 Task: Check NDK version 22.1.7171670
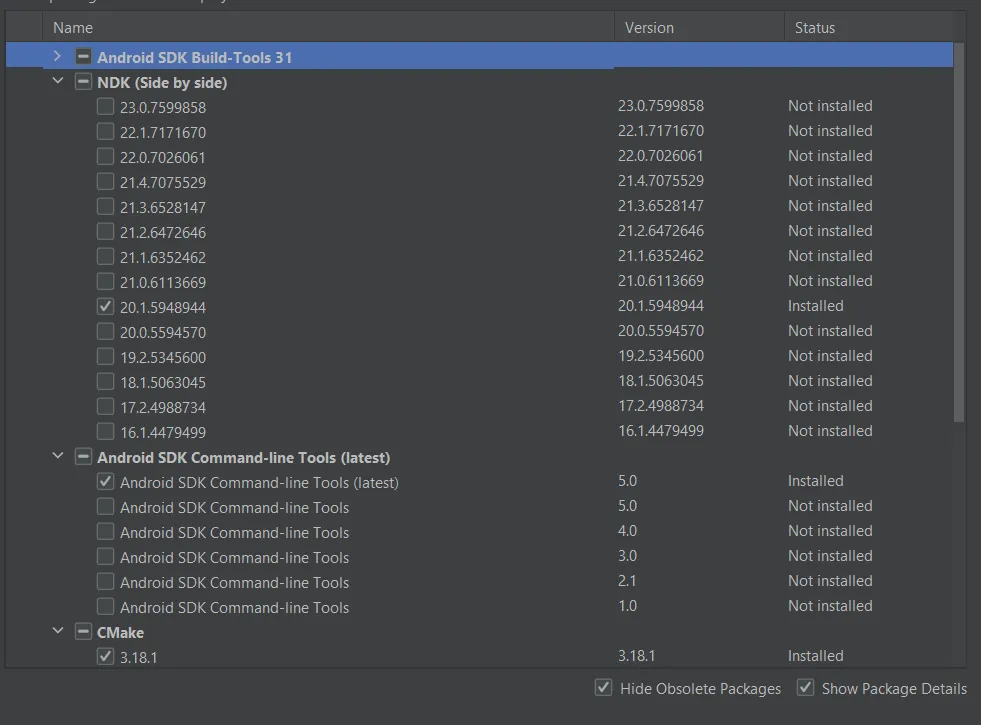click(105, 131)
